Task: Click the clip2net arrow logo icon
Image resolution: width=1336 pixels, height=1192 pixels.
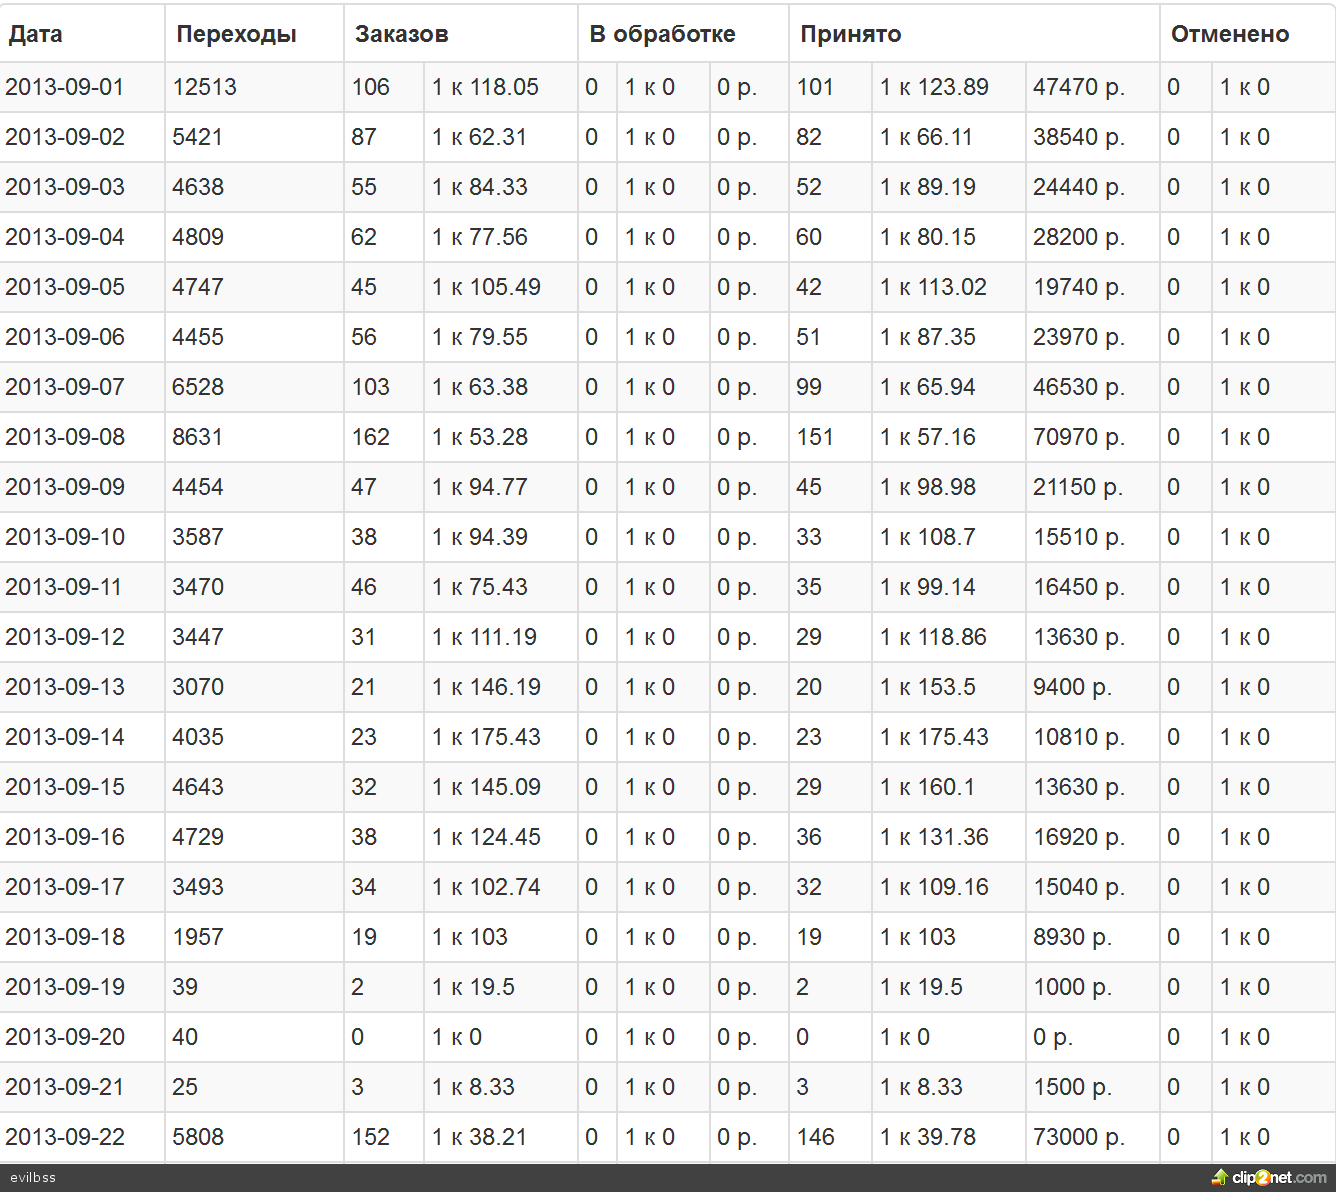Action: tap(1219, 1177)
